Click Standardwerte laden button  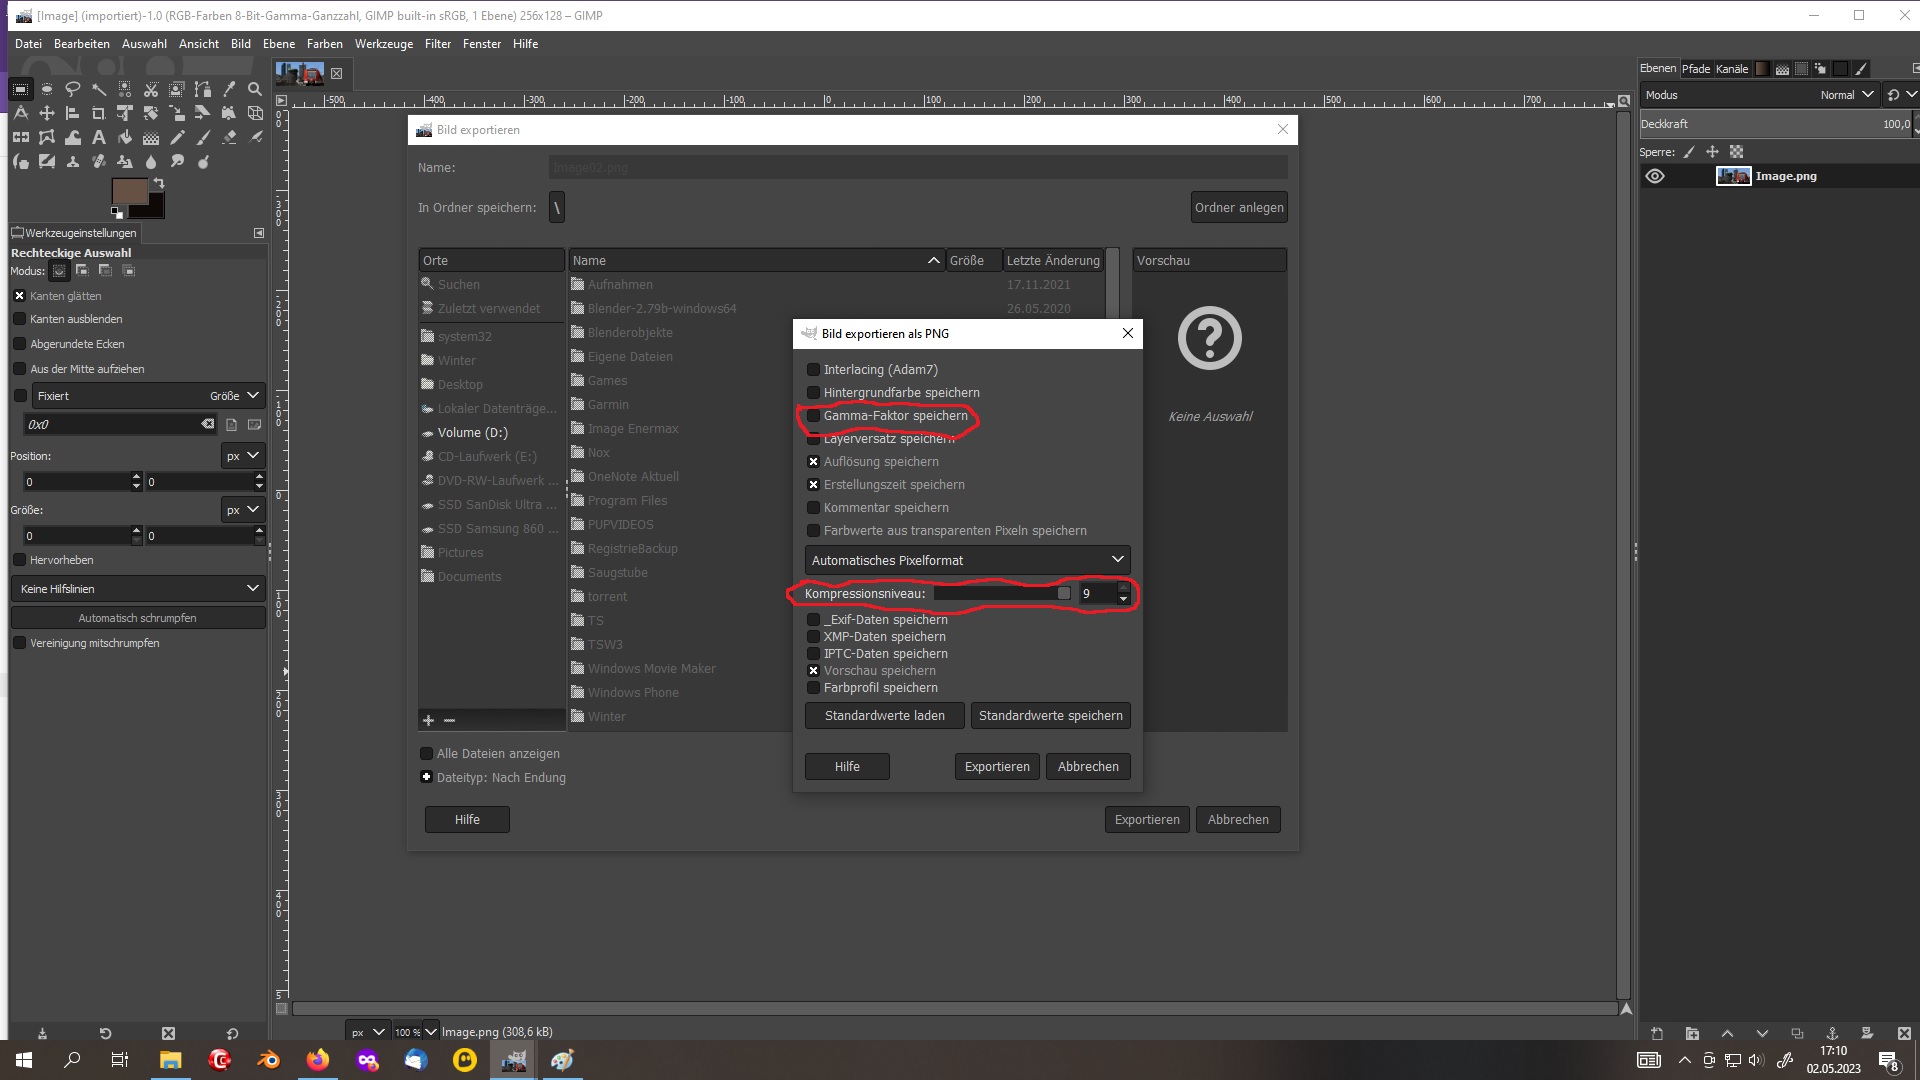[x=884, y=716]
